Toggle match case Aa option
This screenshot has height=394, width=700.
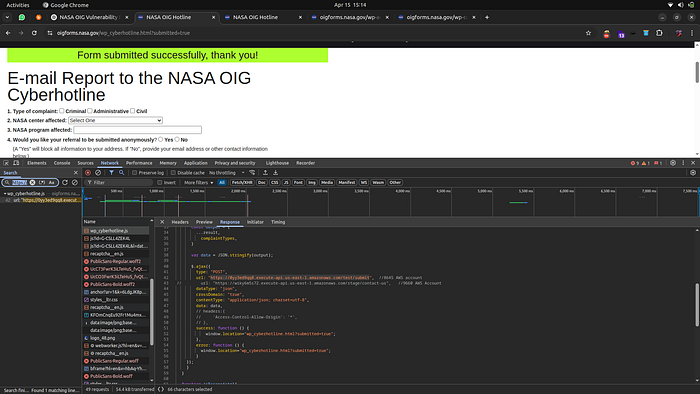click(51, 182)
